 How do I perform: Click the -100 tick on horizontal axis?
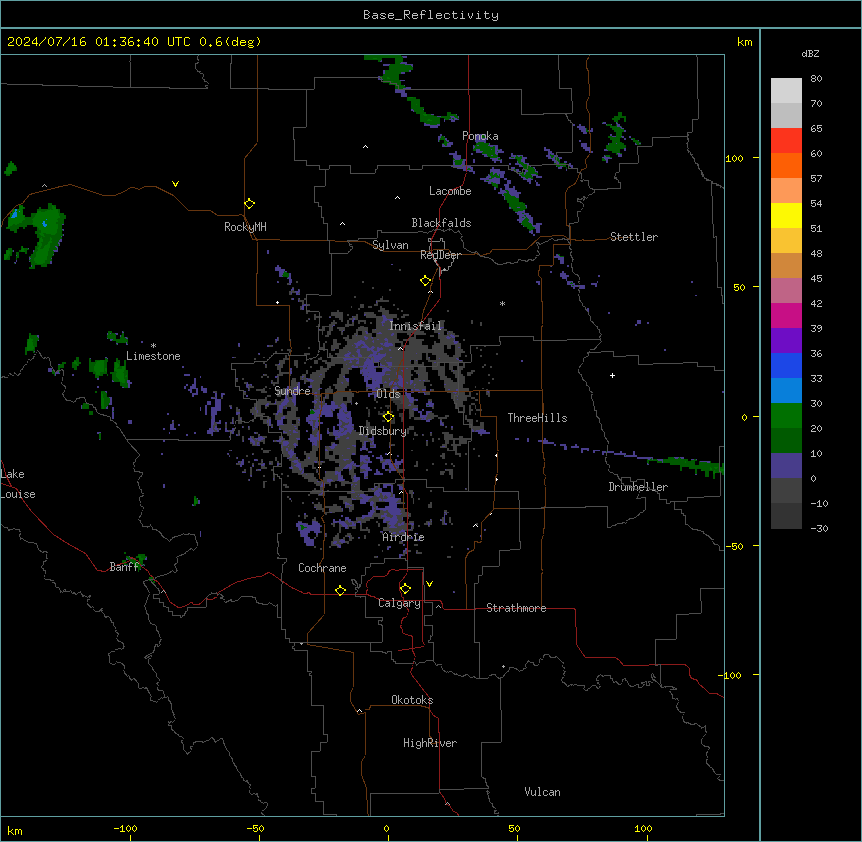click(125, 828)
